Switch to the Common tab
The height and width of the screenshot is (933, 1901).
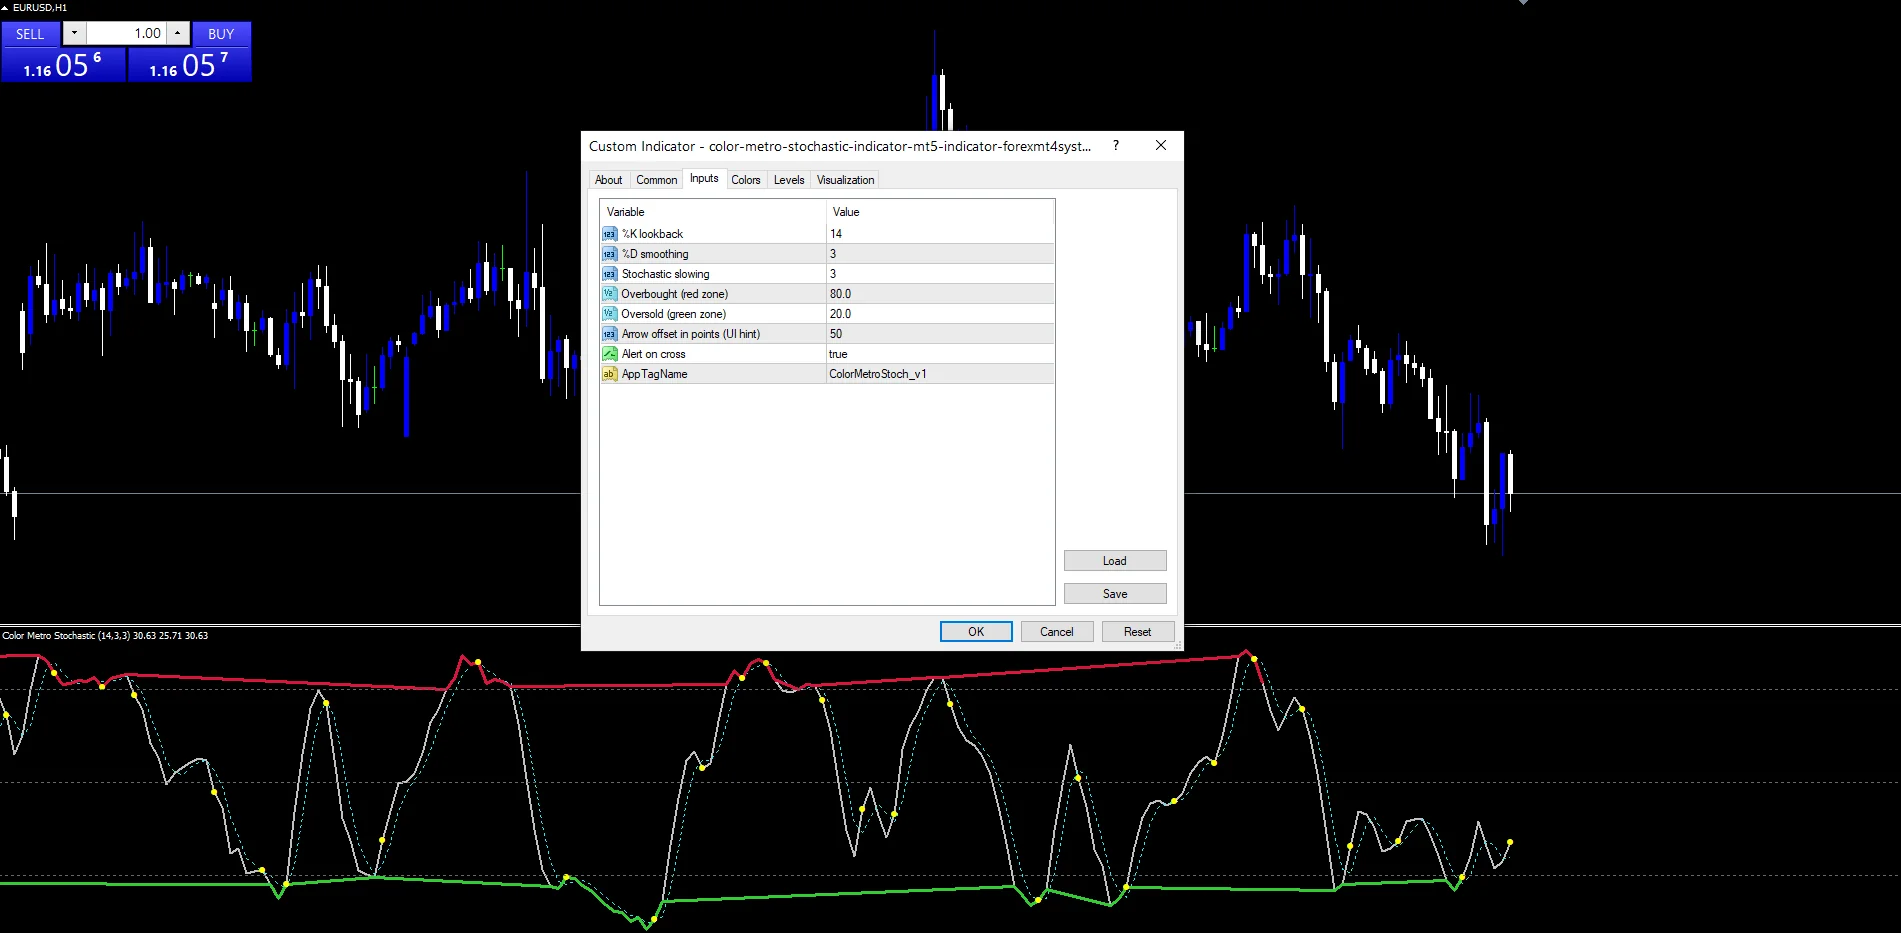[656, 180]
